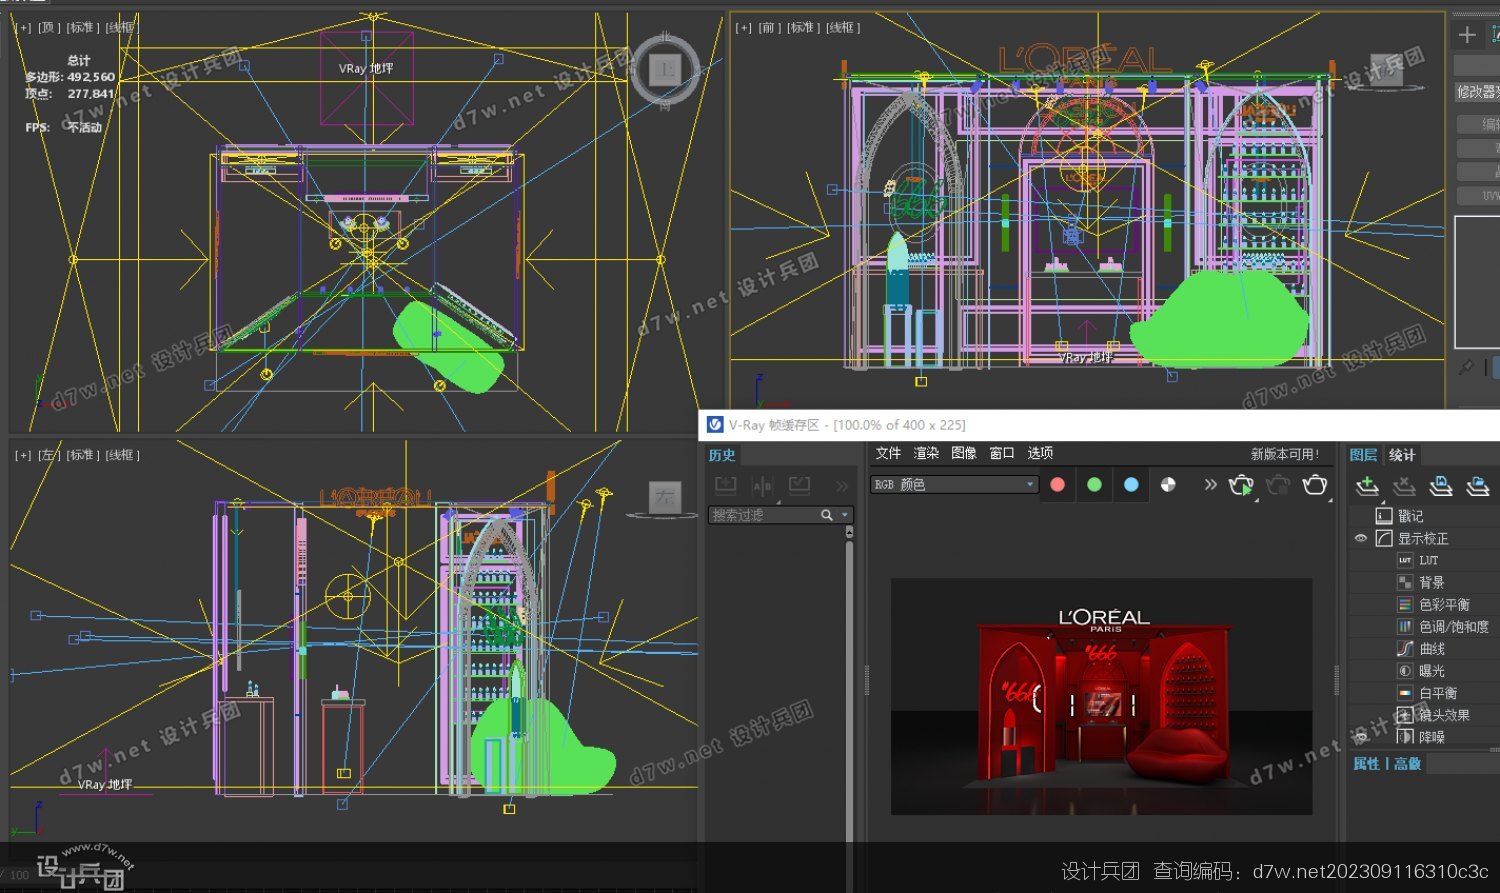The image size is (1500, 893).
Task: Click the rendered L'Oréal booth image
Action: coord(1101,696)
